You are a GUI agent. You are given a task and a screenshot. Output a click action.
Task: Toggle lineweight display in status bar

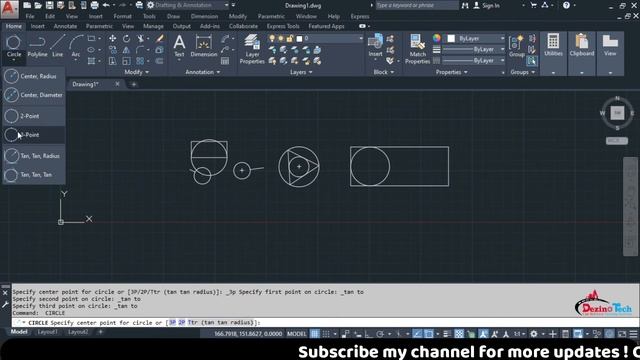point(447,334)
